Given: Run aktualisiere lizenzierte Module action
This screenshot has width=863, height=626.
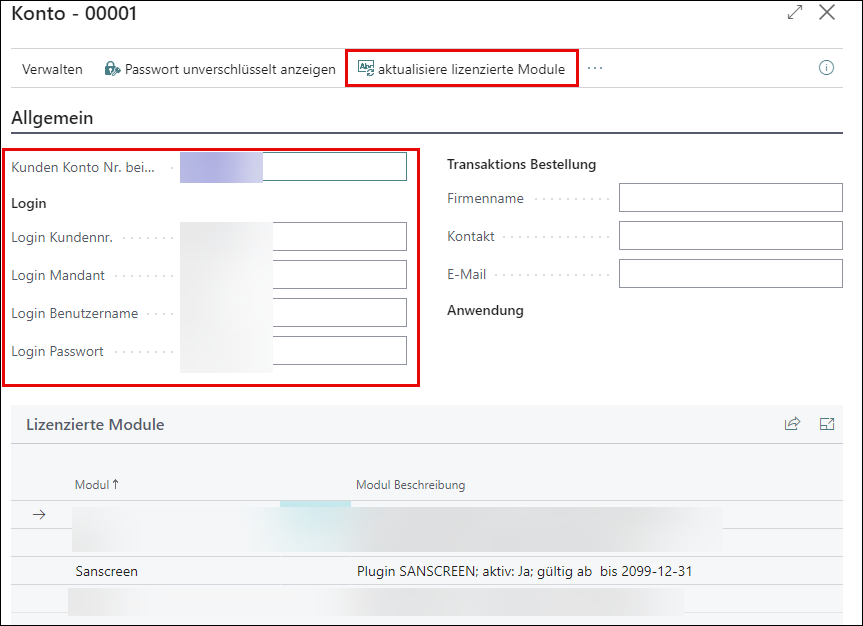Looking at the screenshot, I should point(471,69).
